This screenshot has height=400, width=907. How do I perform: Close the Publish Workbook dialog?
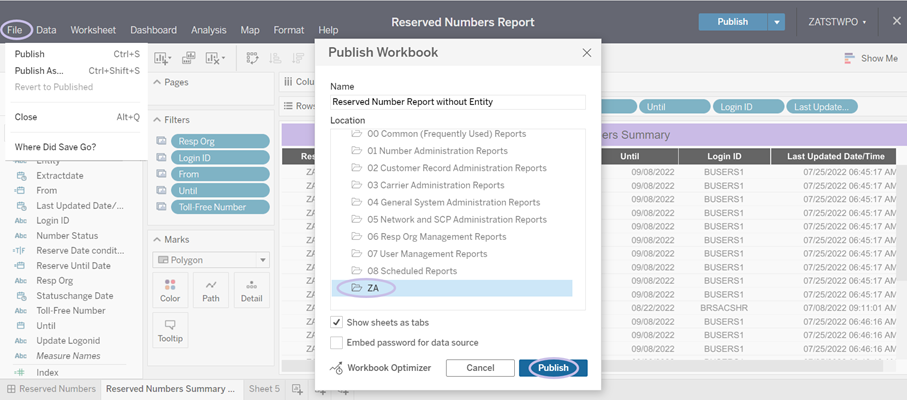coord(587,53)
